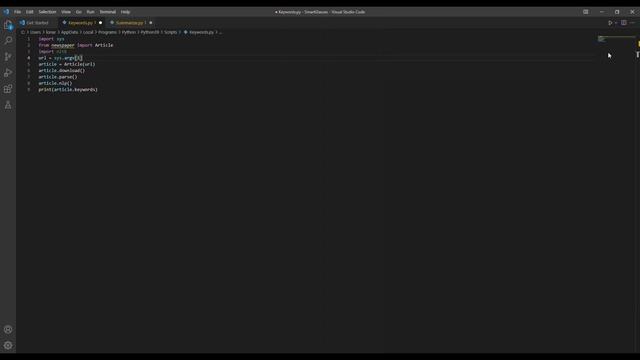Image resolution: width=640 pixels, height=360 pixels.
Task: Open the Run menu
Action: [x=90, y=12]
